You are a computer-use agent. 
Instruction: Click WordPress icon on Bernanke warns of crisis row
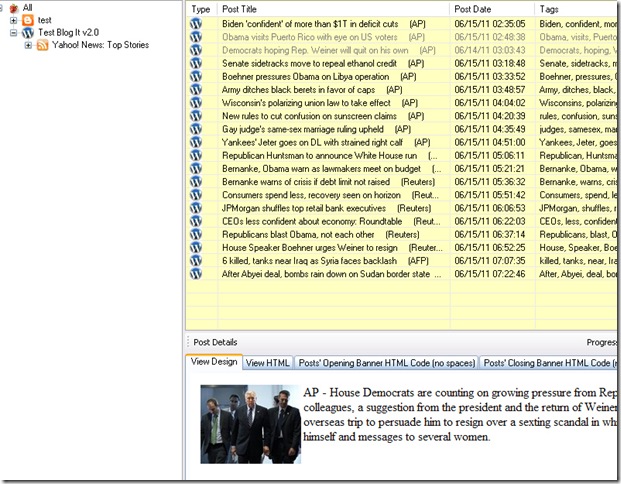[196, 181]
